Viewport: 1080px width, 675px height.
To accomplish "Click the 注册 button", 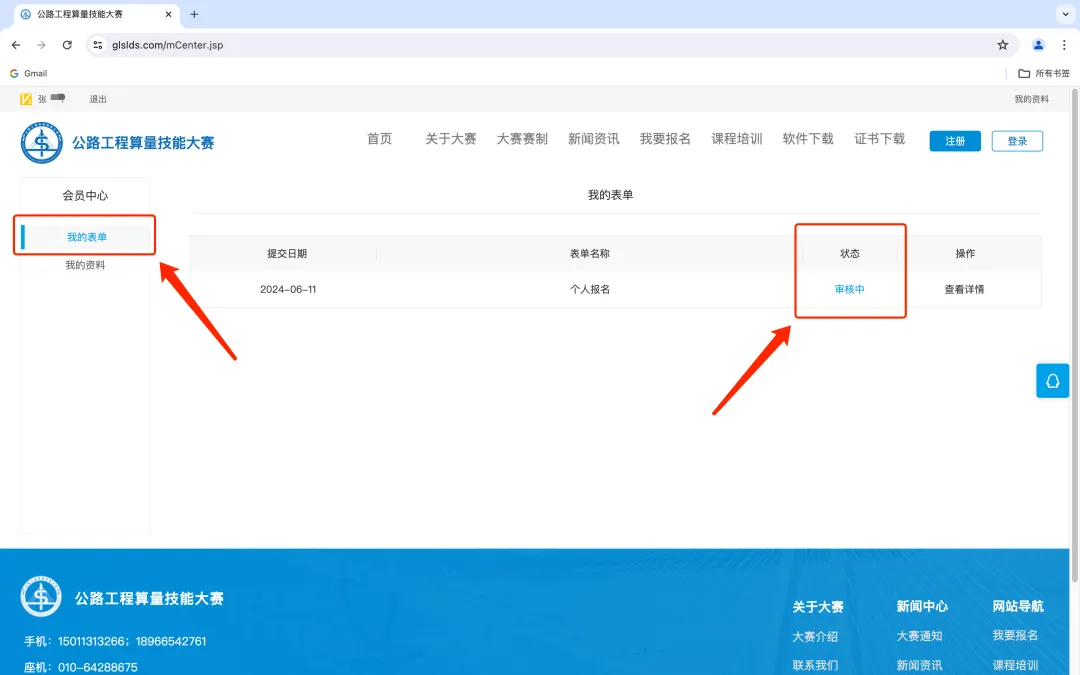I will (954, 140).
